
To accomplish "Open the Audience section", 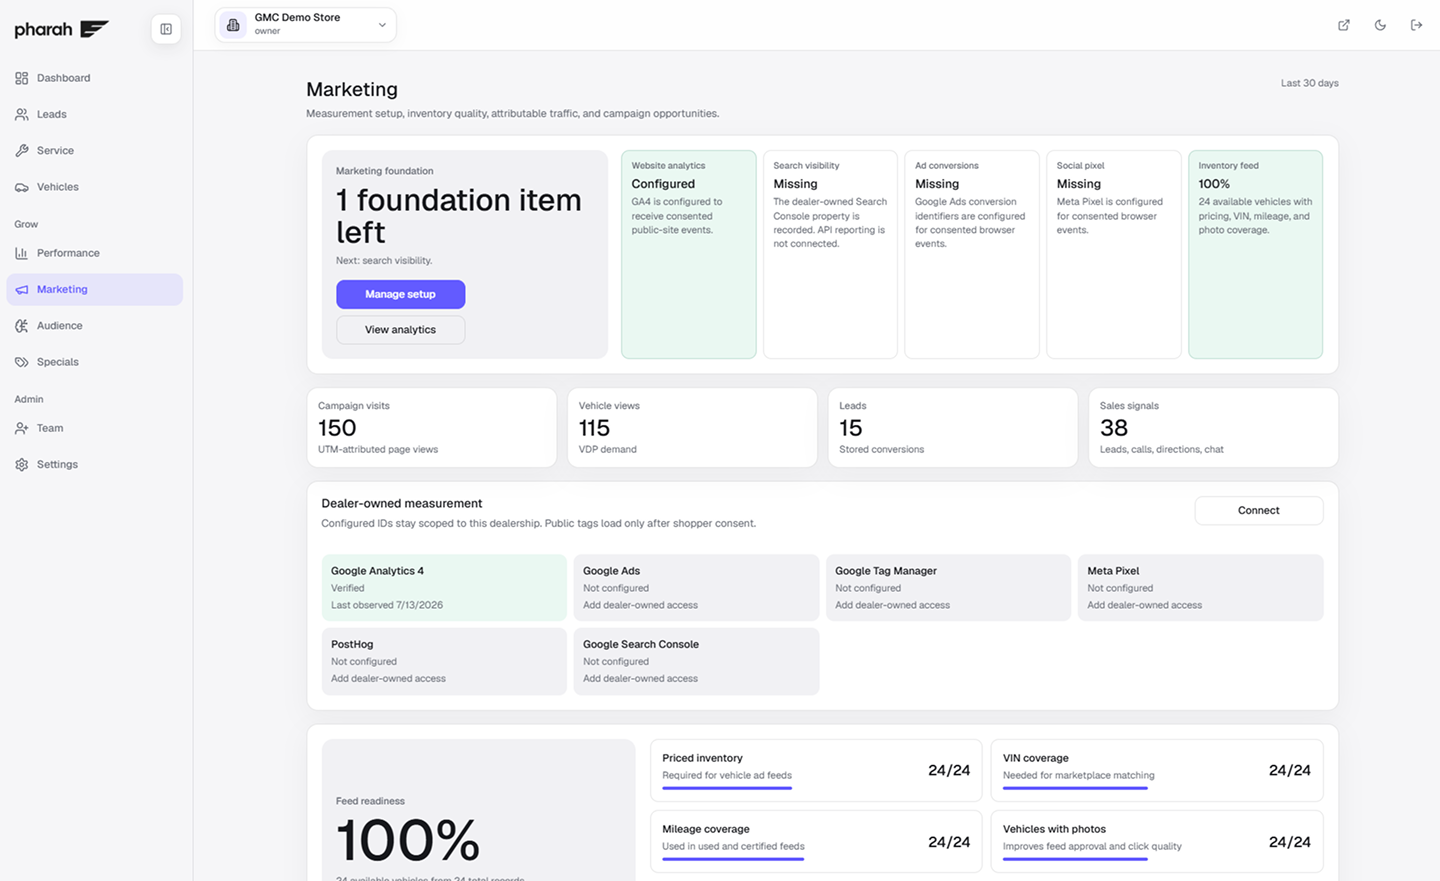I will click(x=94, y=326).
